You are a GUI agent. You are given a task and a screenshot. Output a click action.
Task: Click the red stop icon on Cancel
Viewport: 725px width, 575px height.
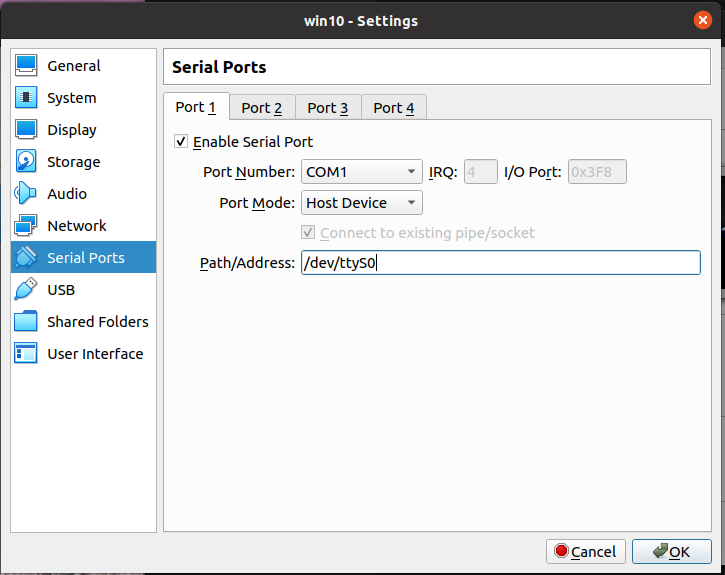tap(561, 551)
